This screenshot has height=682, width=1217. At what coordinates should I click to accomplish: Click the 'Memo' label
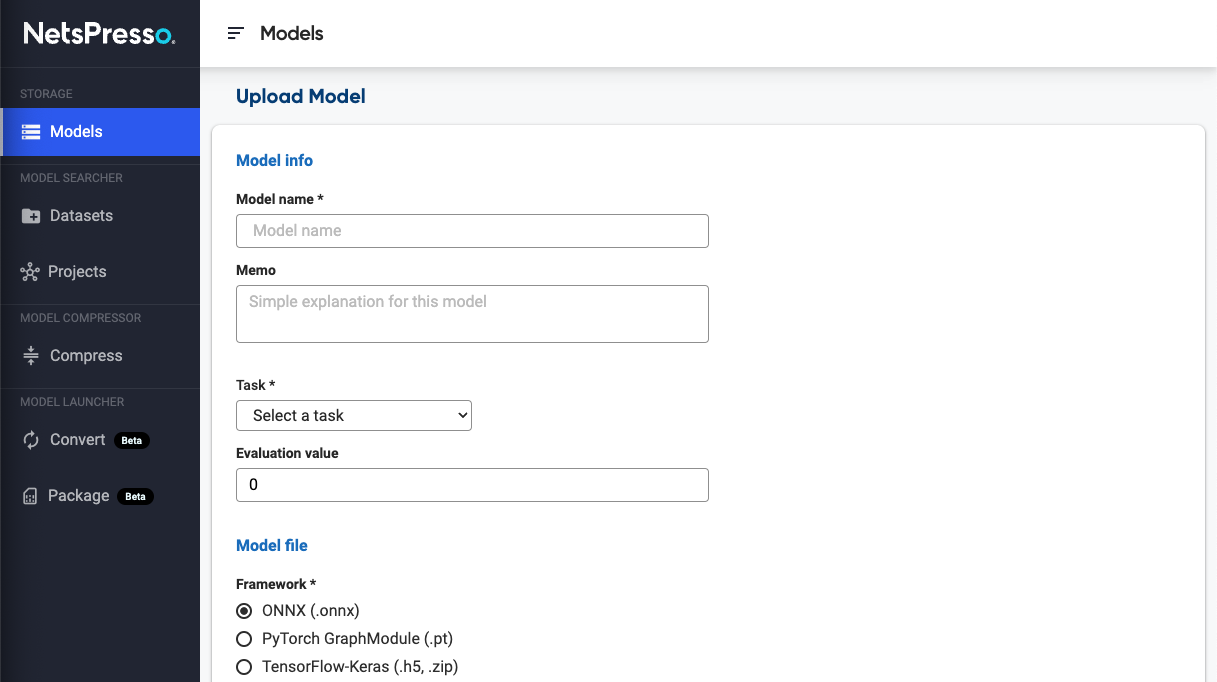pyautogui.click(x=256, y=271)
